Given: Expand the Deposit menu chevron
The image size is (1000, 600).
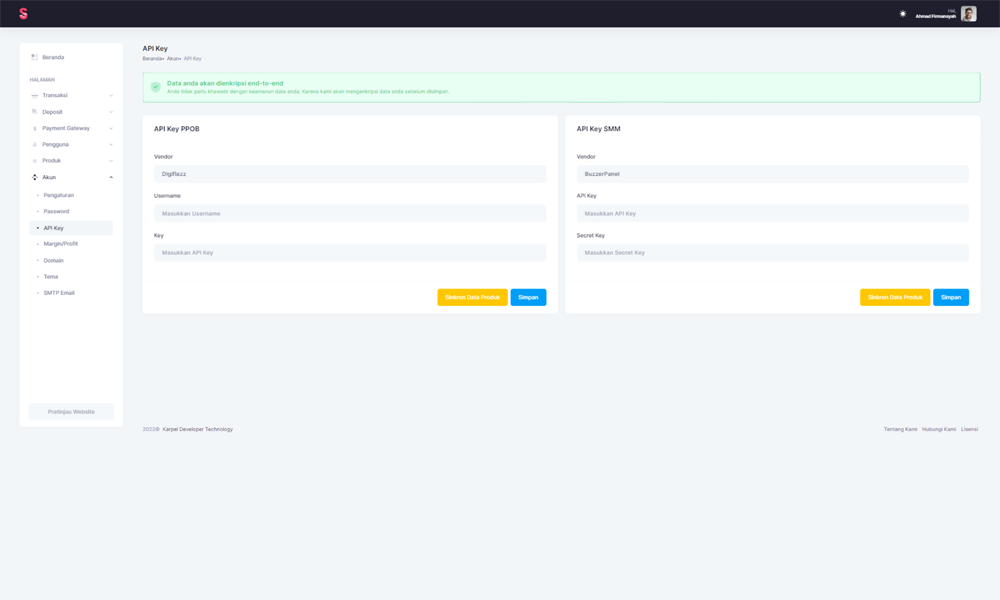Looking at the screenshot, I should 111,112.
